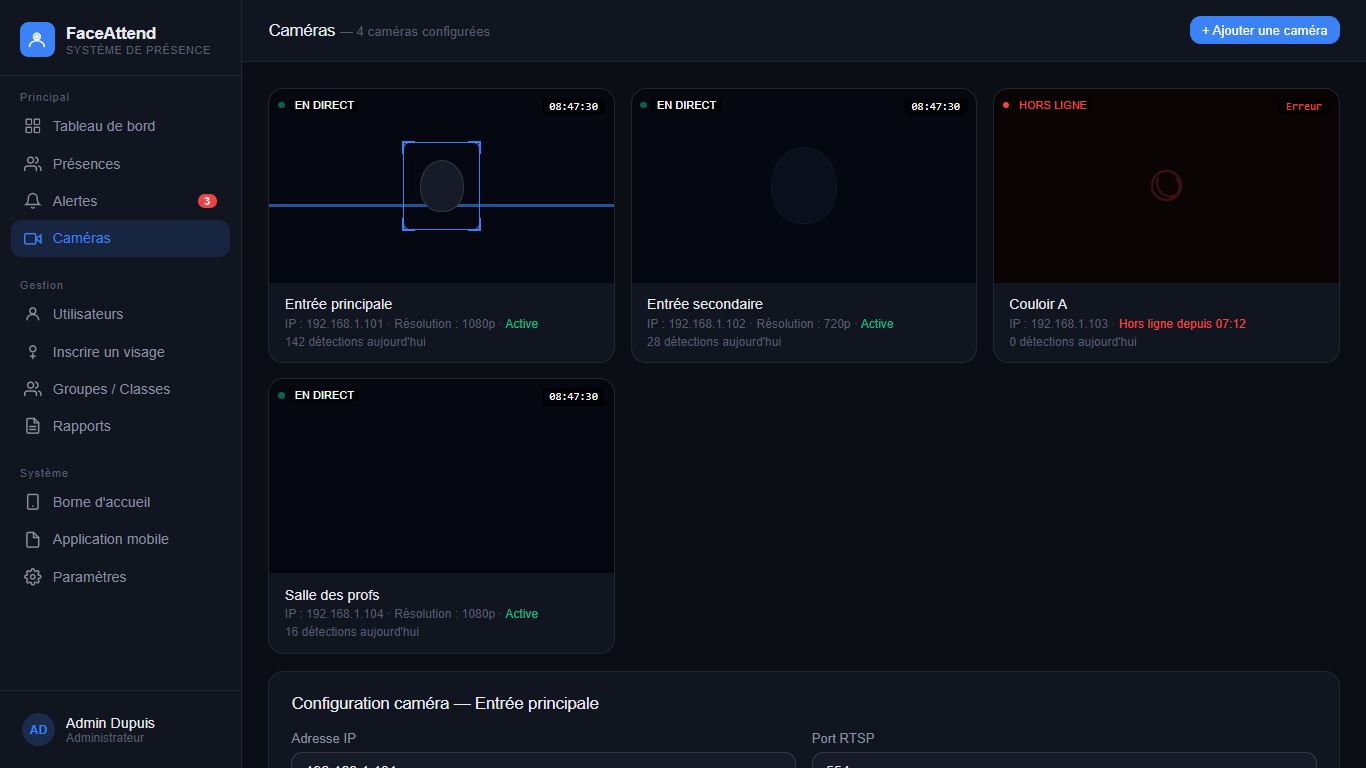
Task: Go to the Présences page
Action: pyautogui.click(x=120, y=164)
